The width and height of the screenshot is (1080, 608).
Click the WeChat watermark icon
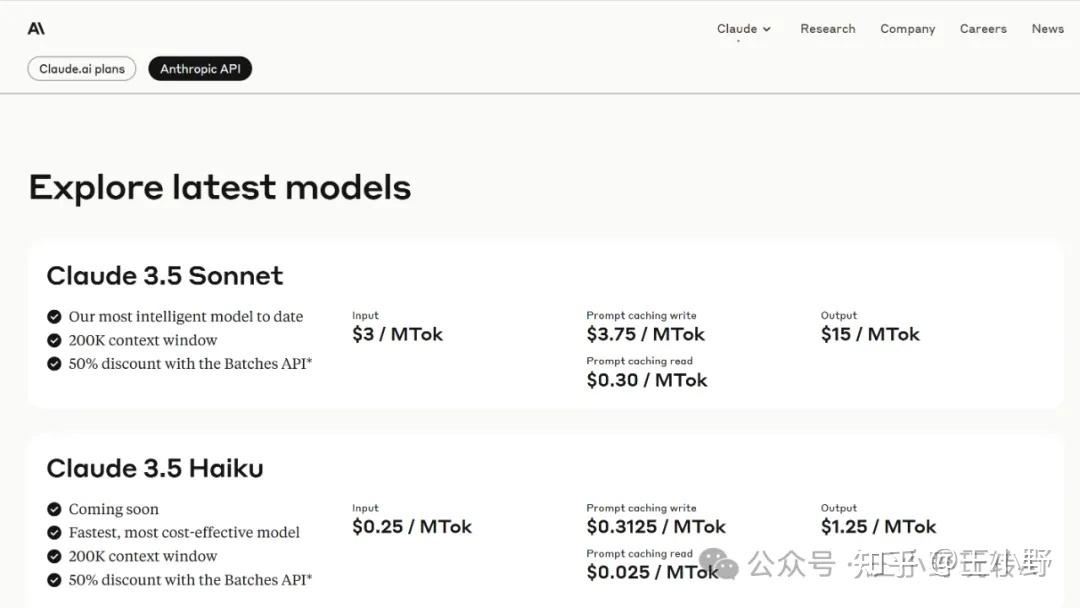tap(718, 563)
